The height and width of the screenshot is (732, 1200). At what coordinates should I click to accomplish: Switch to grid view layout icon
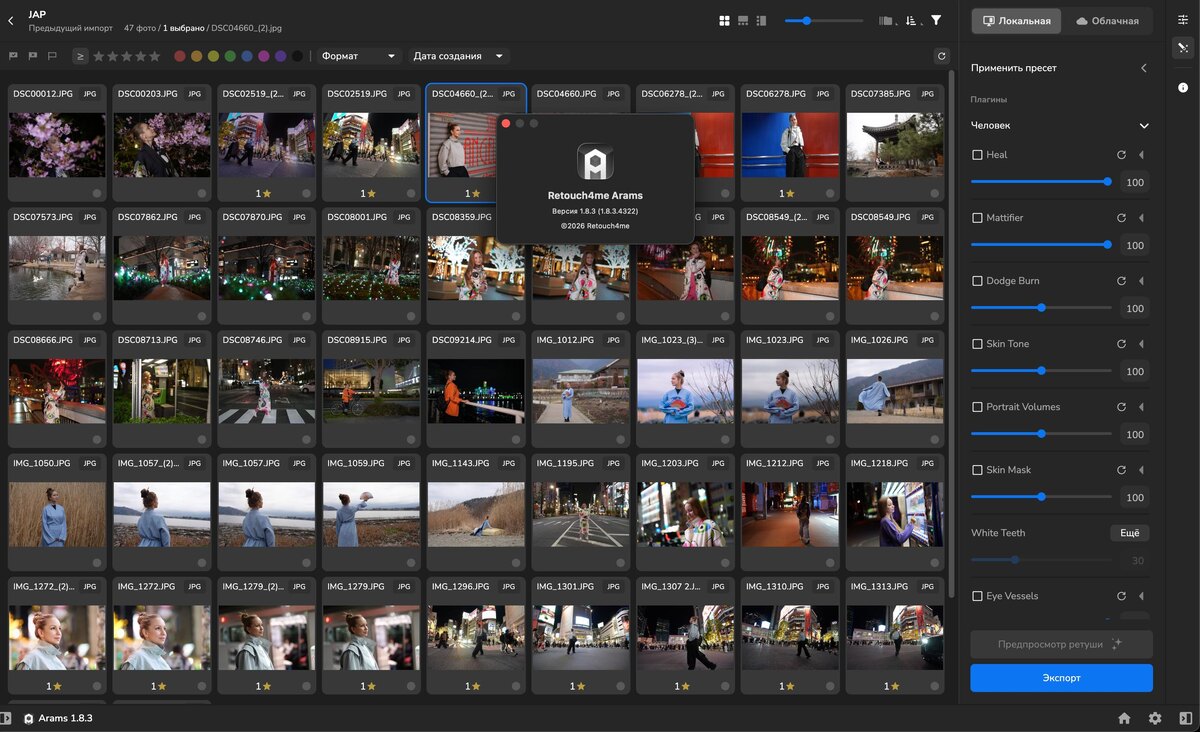724,20
